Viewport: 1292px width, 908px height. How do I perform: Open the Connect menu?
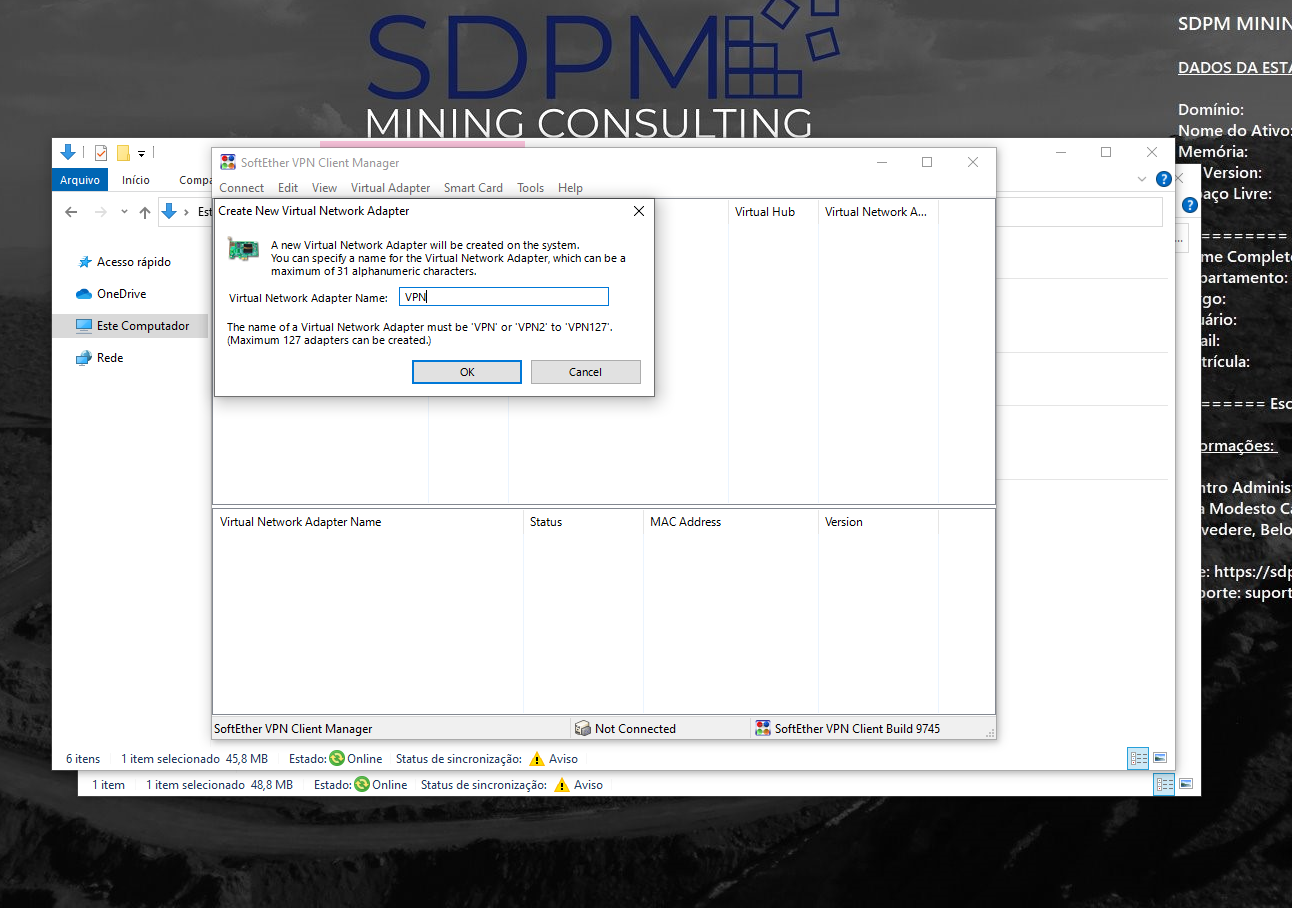241,188
